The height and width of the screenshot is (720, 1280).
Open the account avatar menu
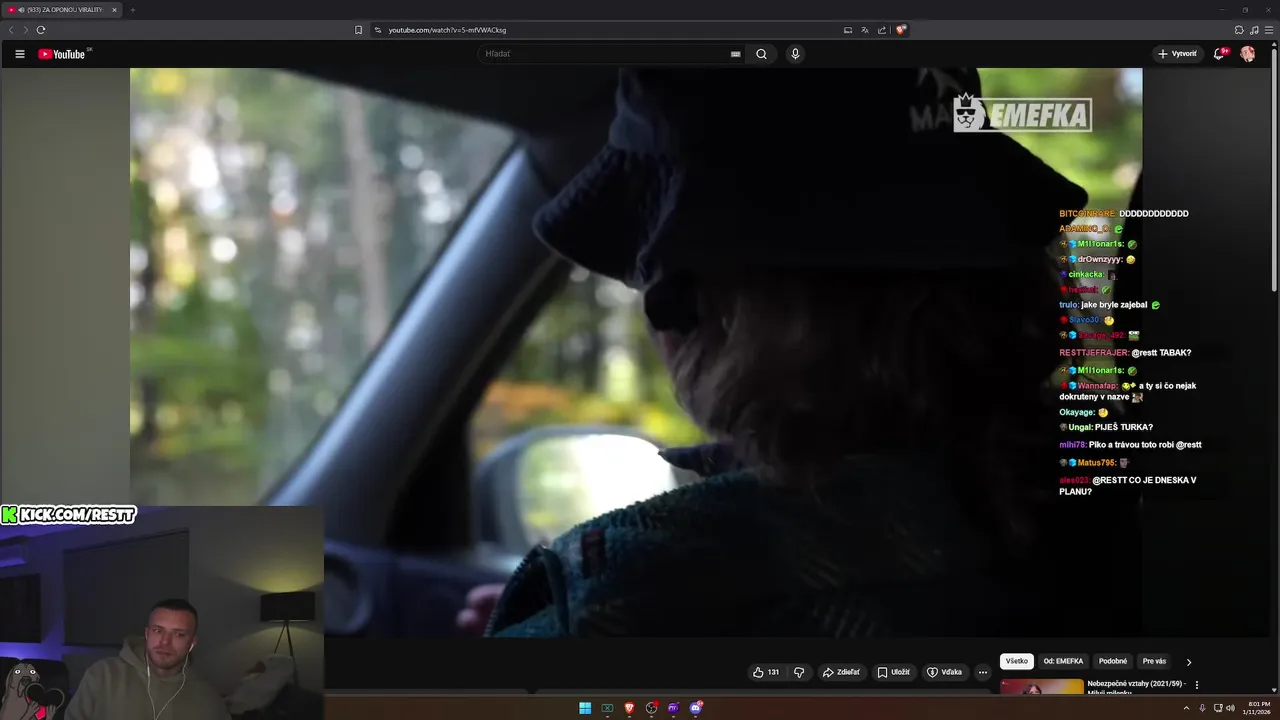tap(1248, 54)
